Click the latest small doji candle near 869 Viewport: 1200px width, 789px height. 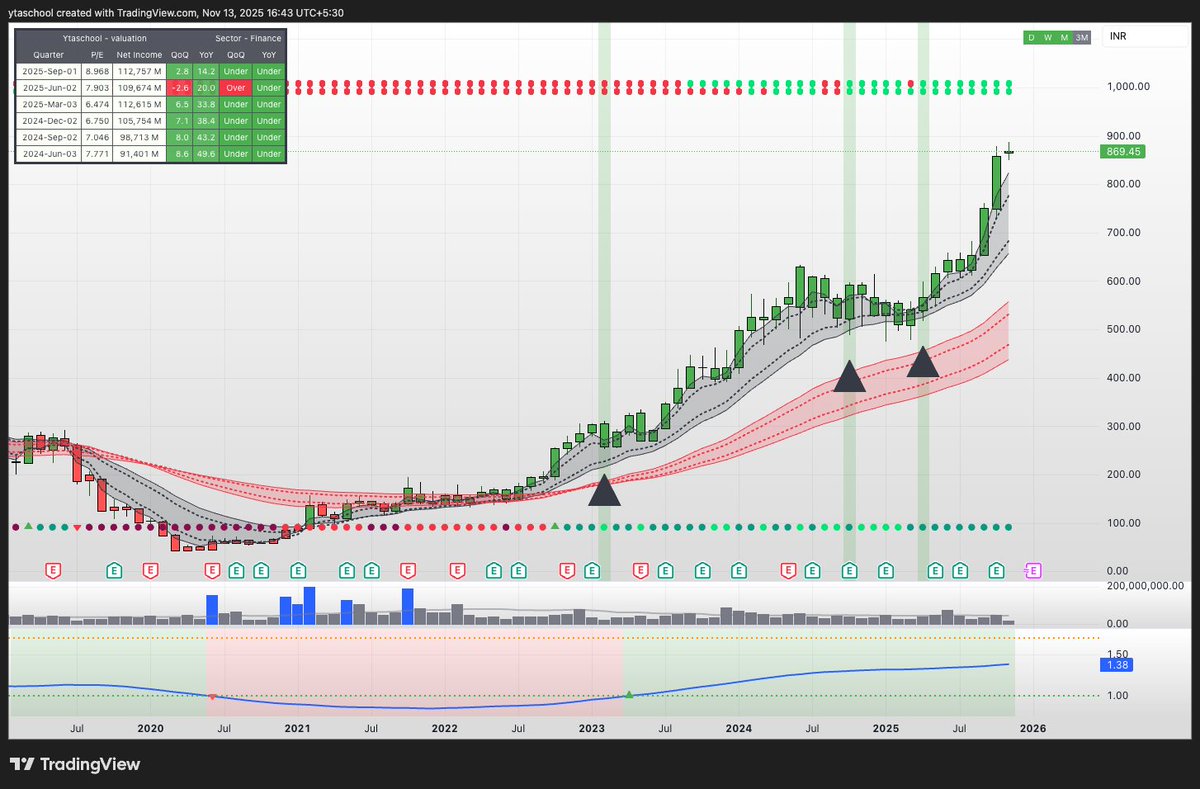(x=1009, y=152)
